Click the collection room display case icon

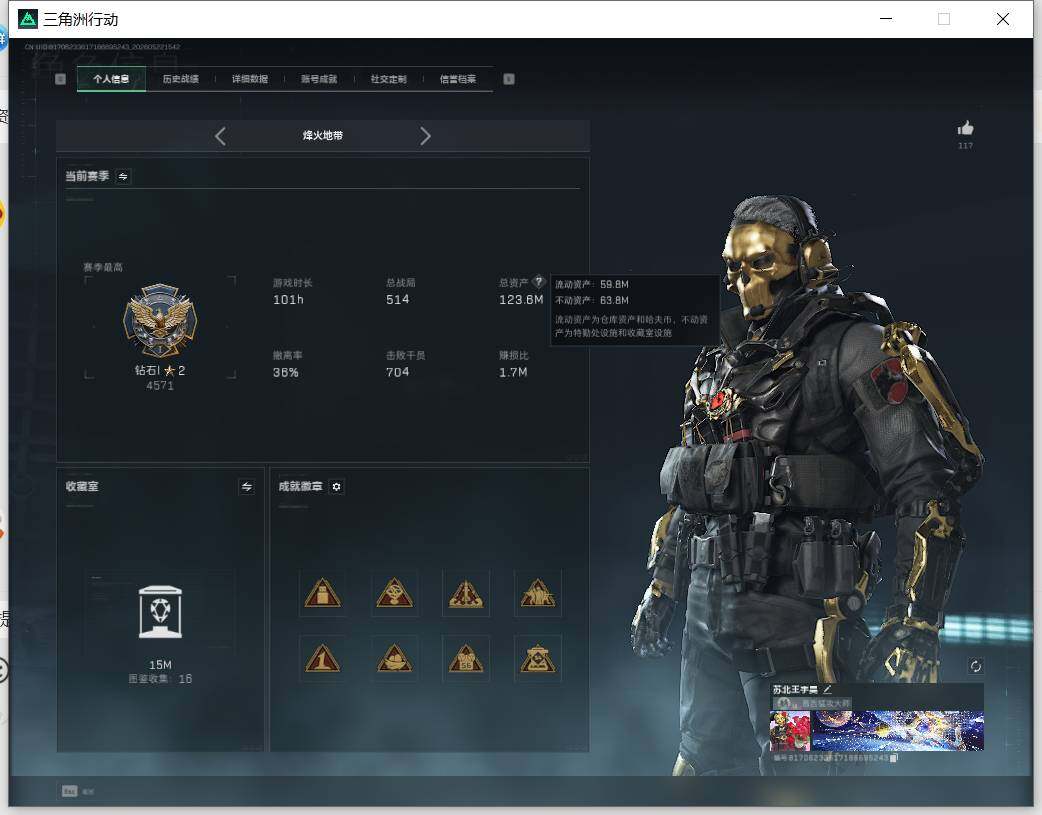(x=160, y=612)
